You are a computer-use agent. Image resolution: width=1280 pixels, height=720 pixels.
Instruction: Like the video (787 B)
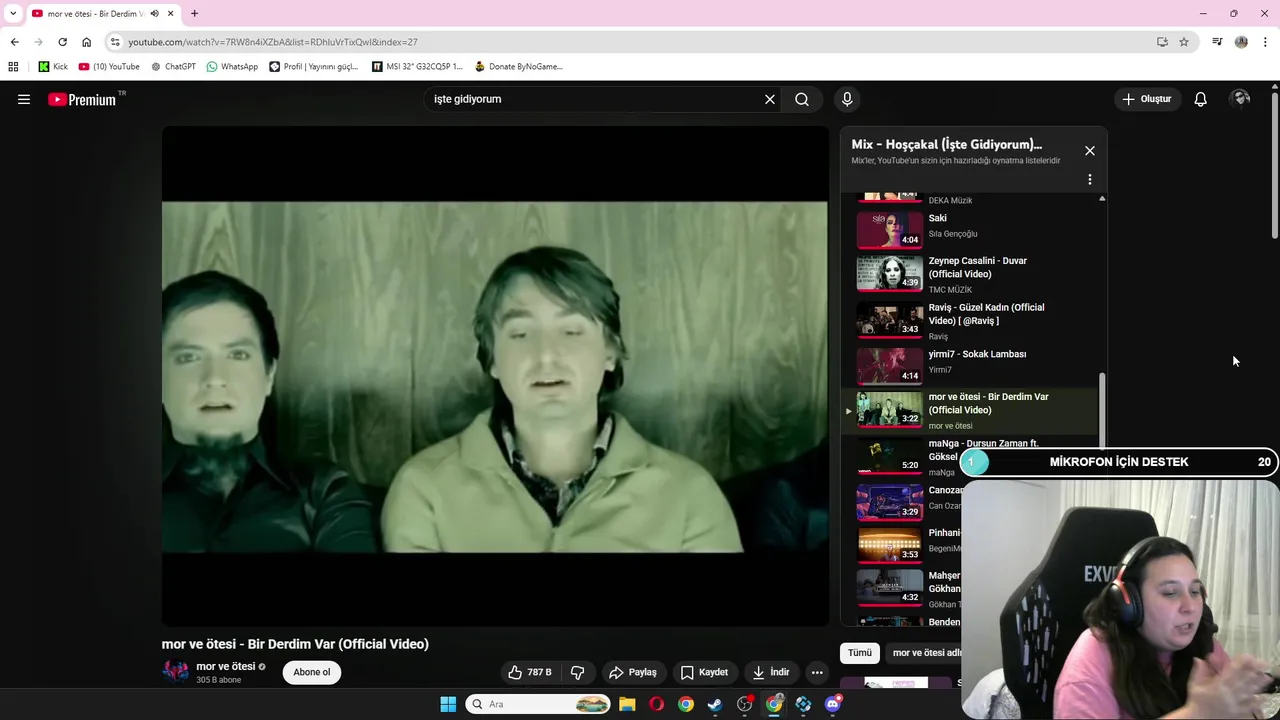point(530,672)
